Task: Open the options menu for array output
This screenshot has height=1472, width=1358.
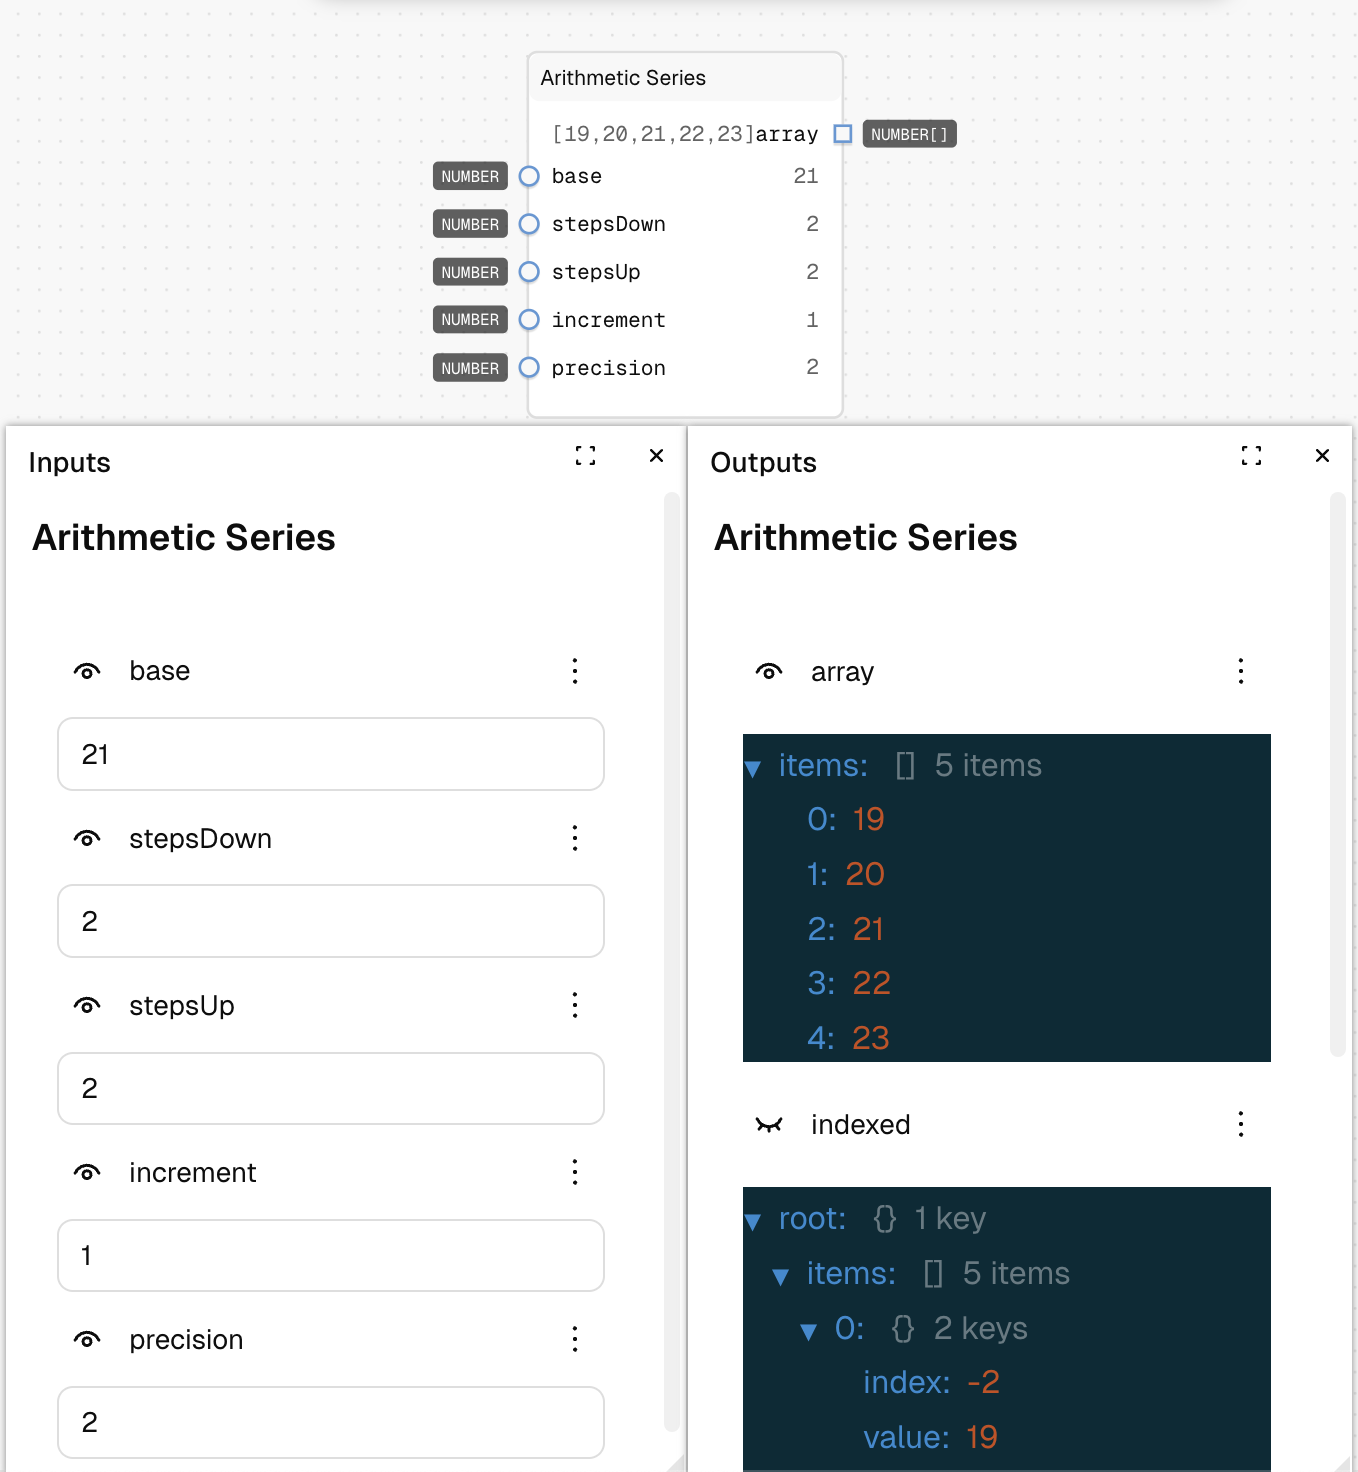Action: [x=1241, y=671]
